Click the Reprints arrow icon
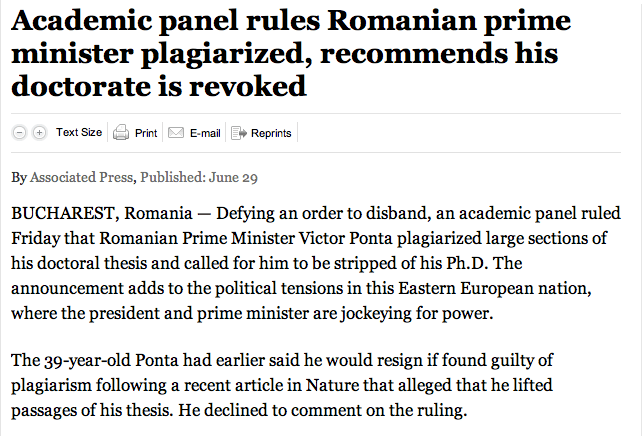Viewport: 644px width, 436px height. click(x=238, y=133)
